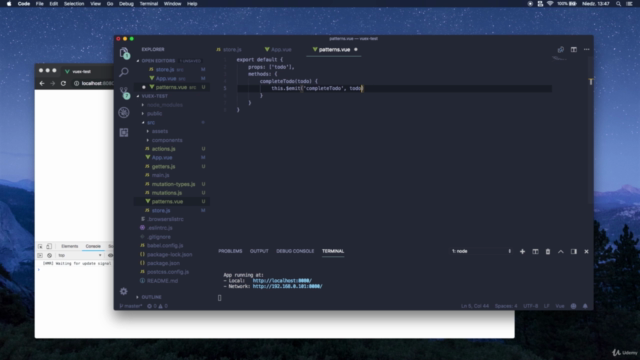
Task: Kill the terminal with the trash icon
Action: pos(548,251)
